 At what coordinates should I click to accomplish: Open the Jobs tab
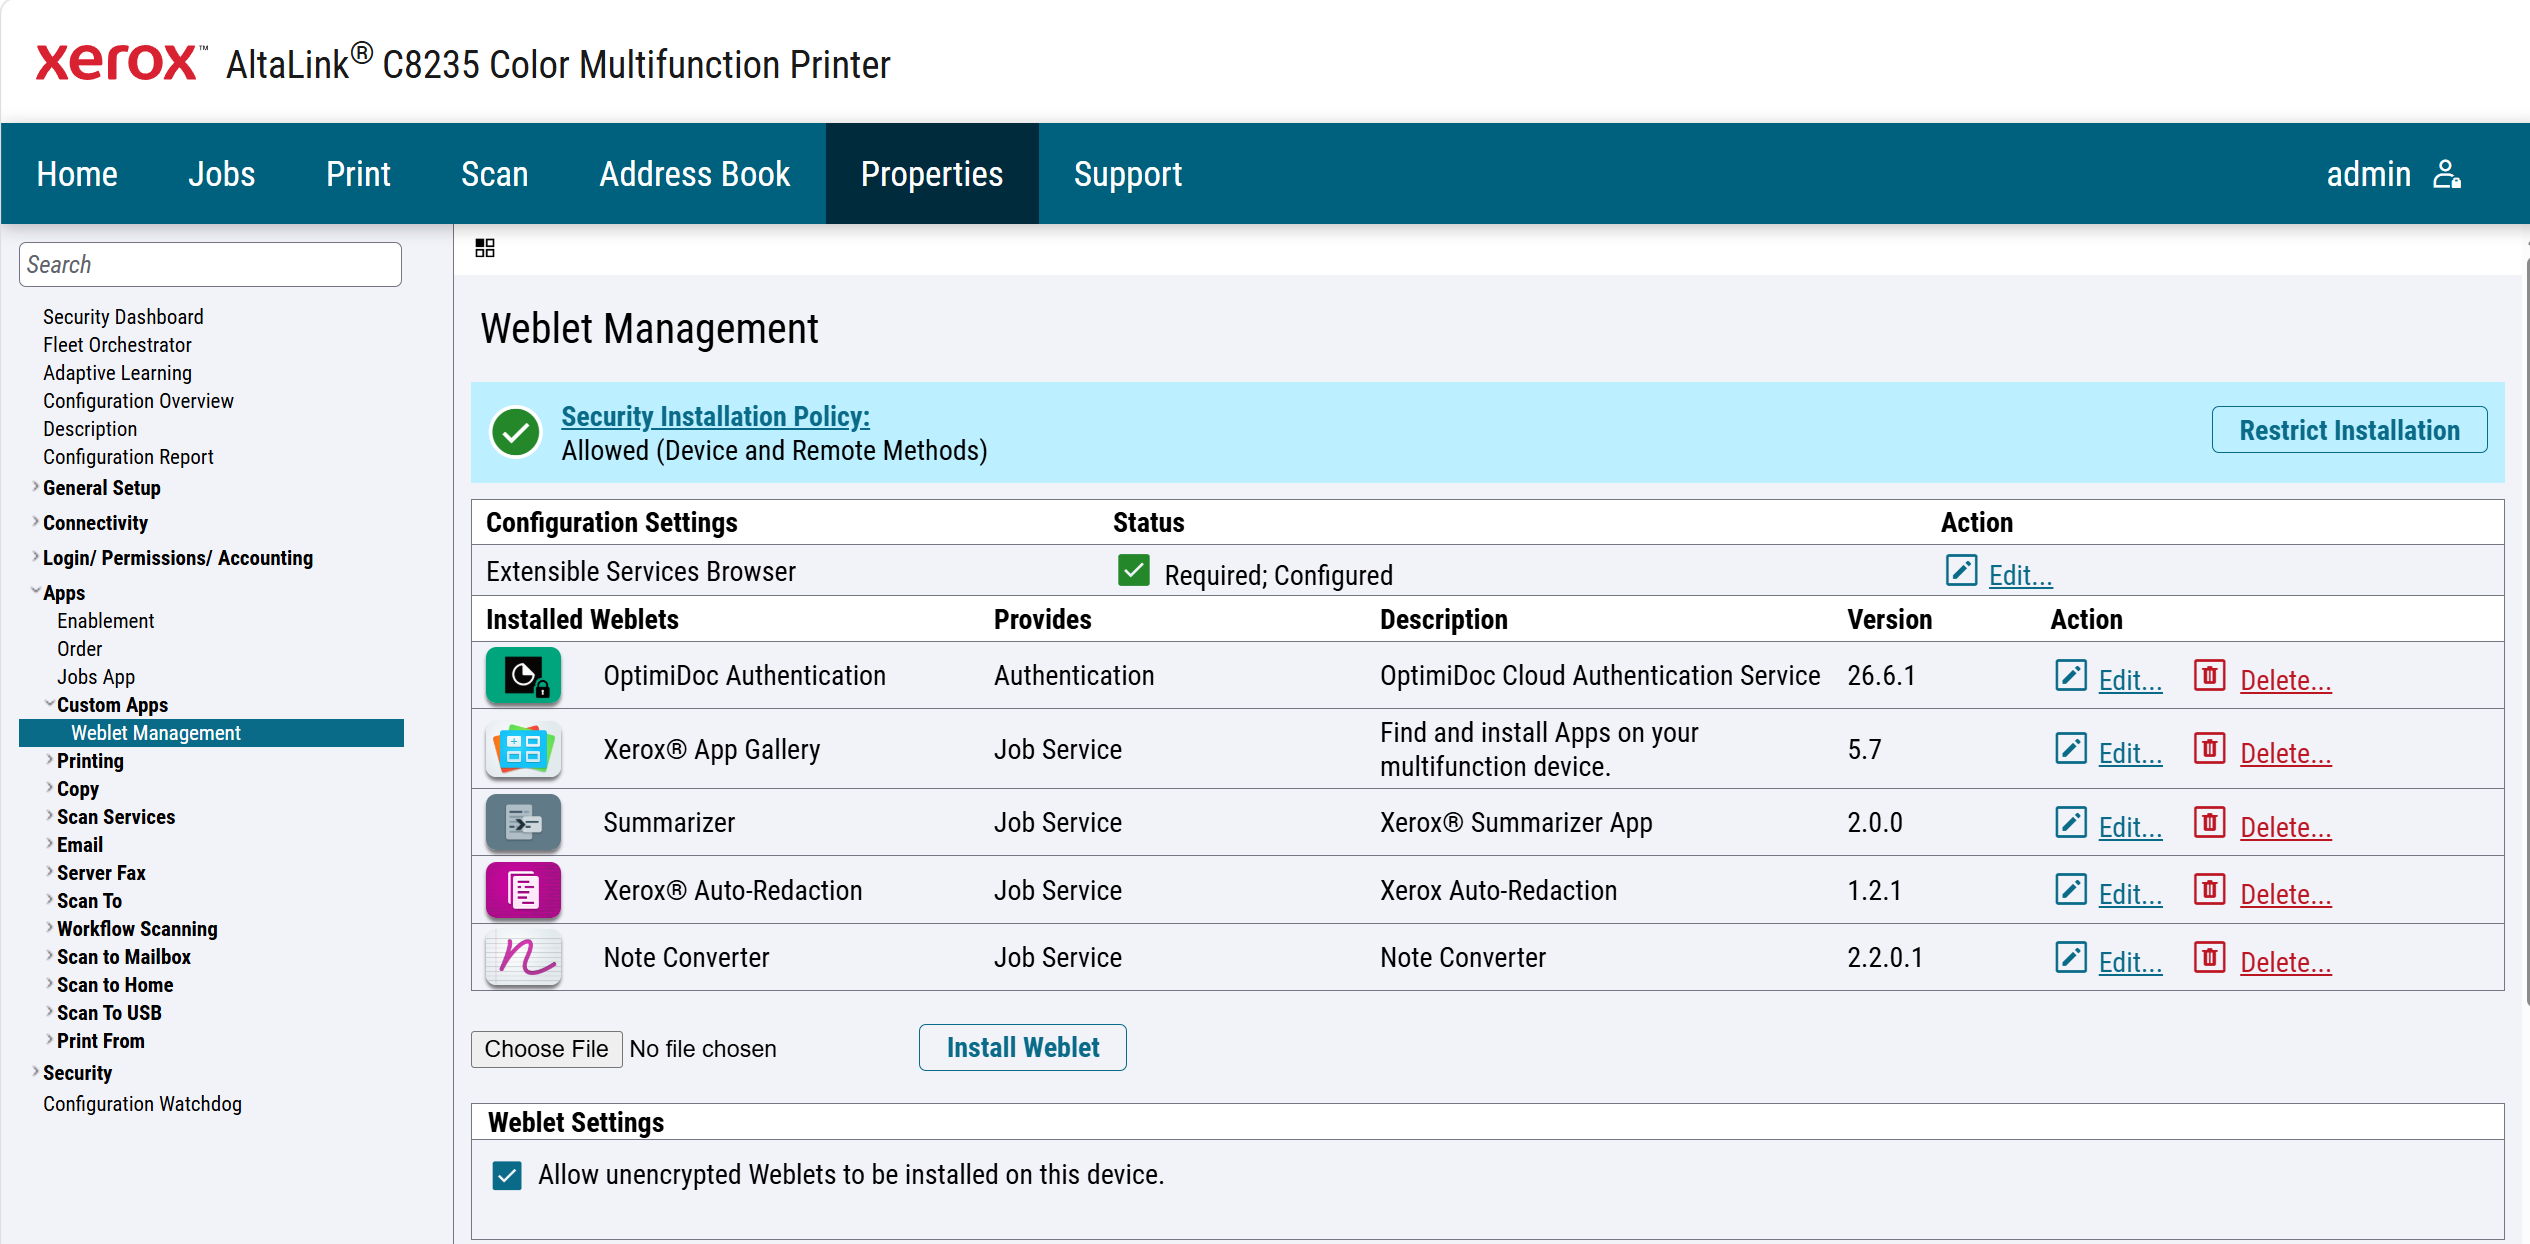pyautogui.click(x=222, y=174)
